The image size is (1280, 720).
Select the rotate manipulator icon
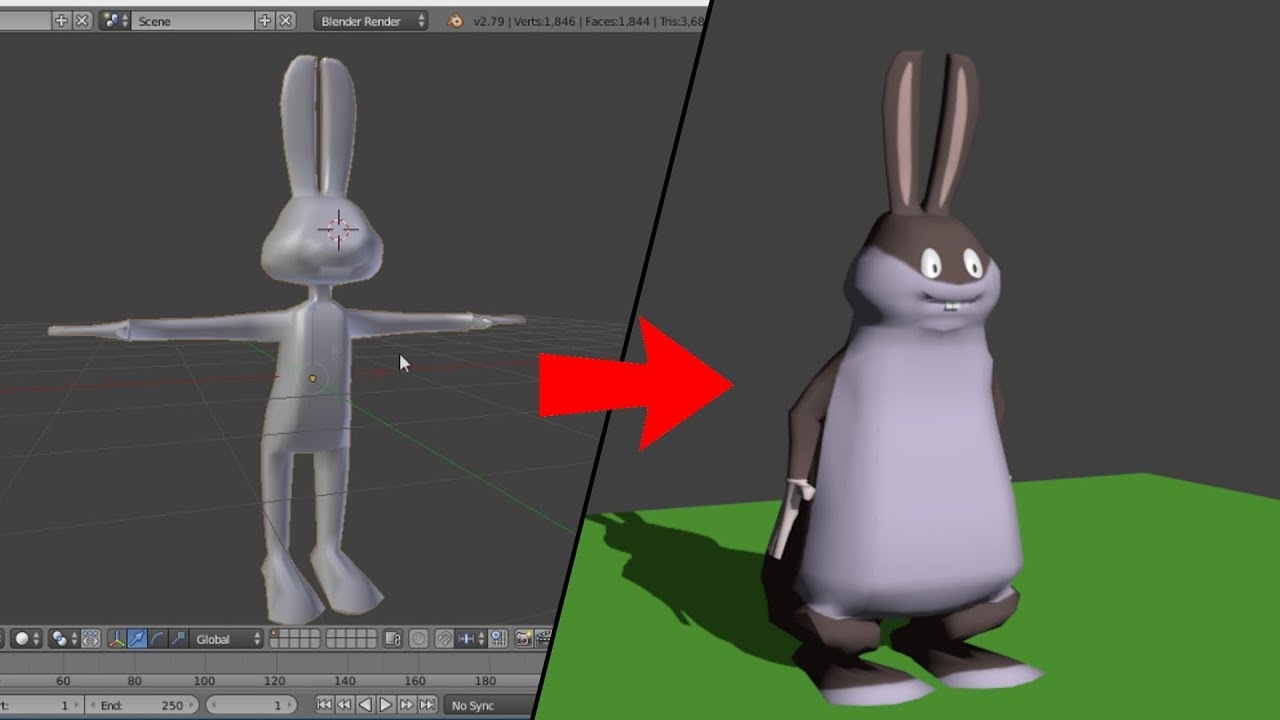click(x=157, y=638)
